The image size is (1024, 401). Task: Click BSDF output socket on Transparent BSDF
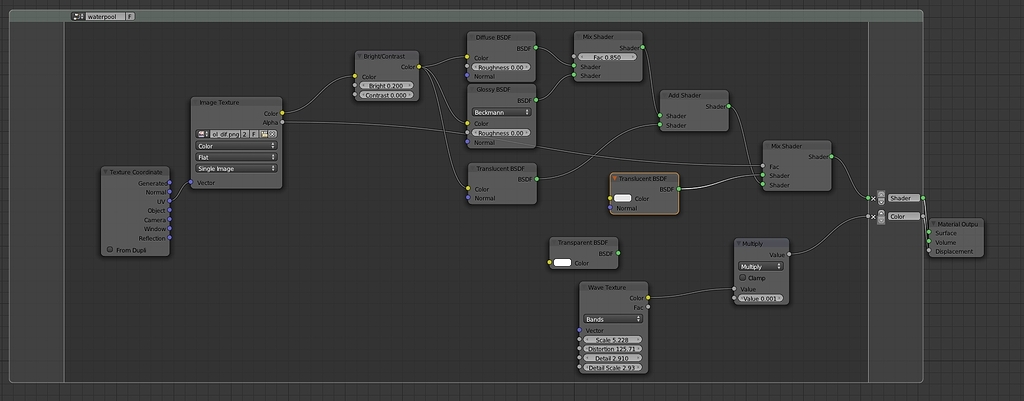point(618,253)
